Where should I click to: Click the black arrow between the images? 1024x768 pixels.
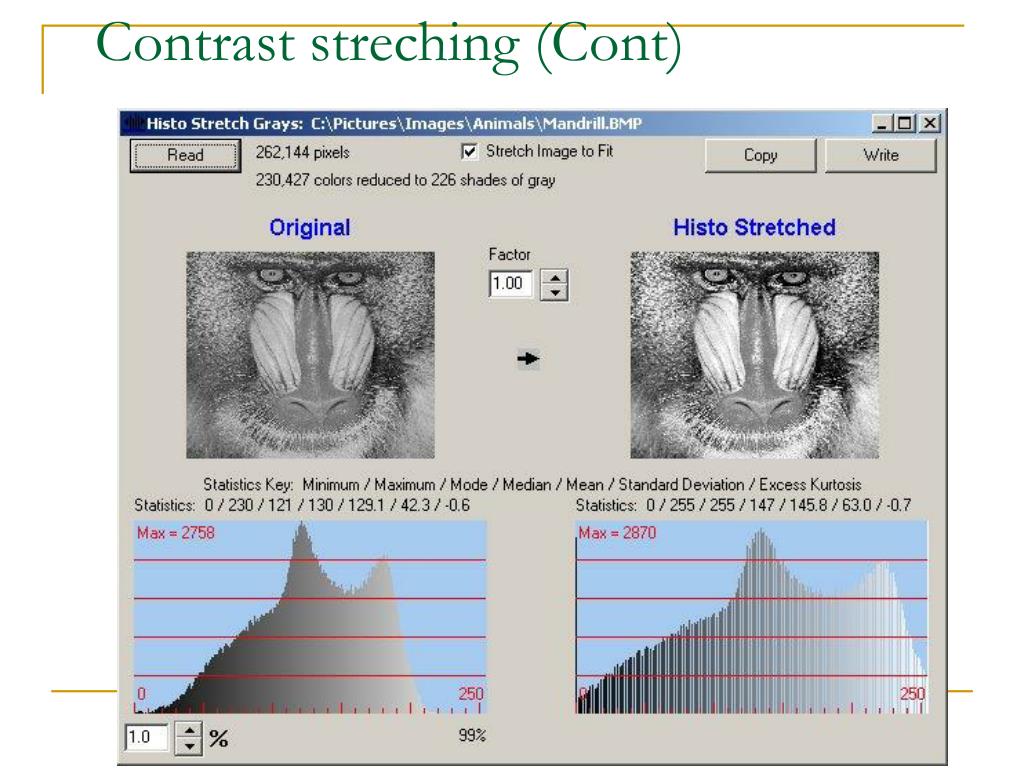point(528,359)
